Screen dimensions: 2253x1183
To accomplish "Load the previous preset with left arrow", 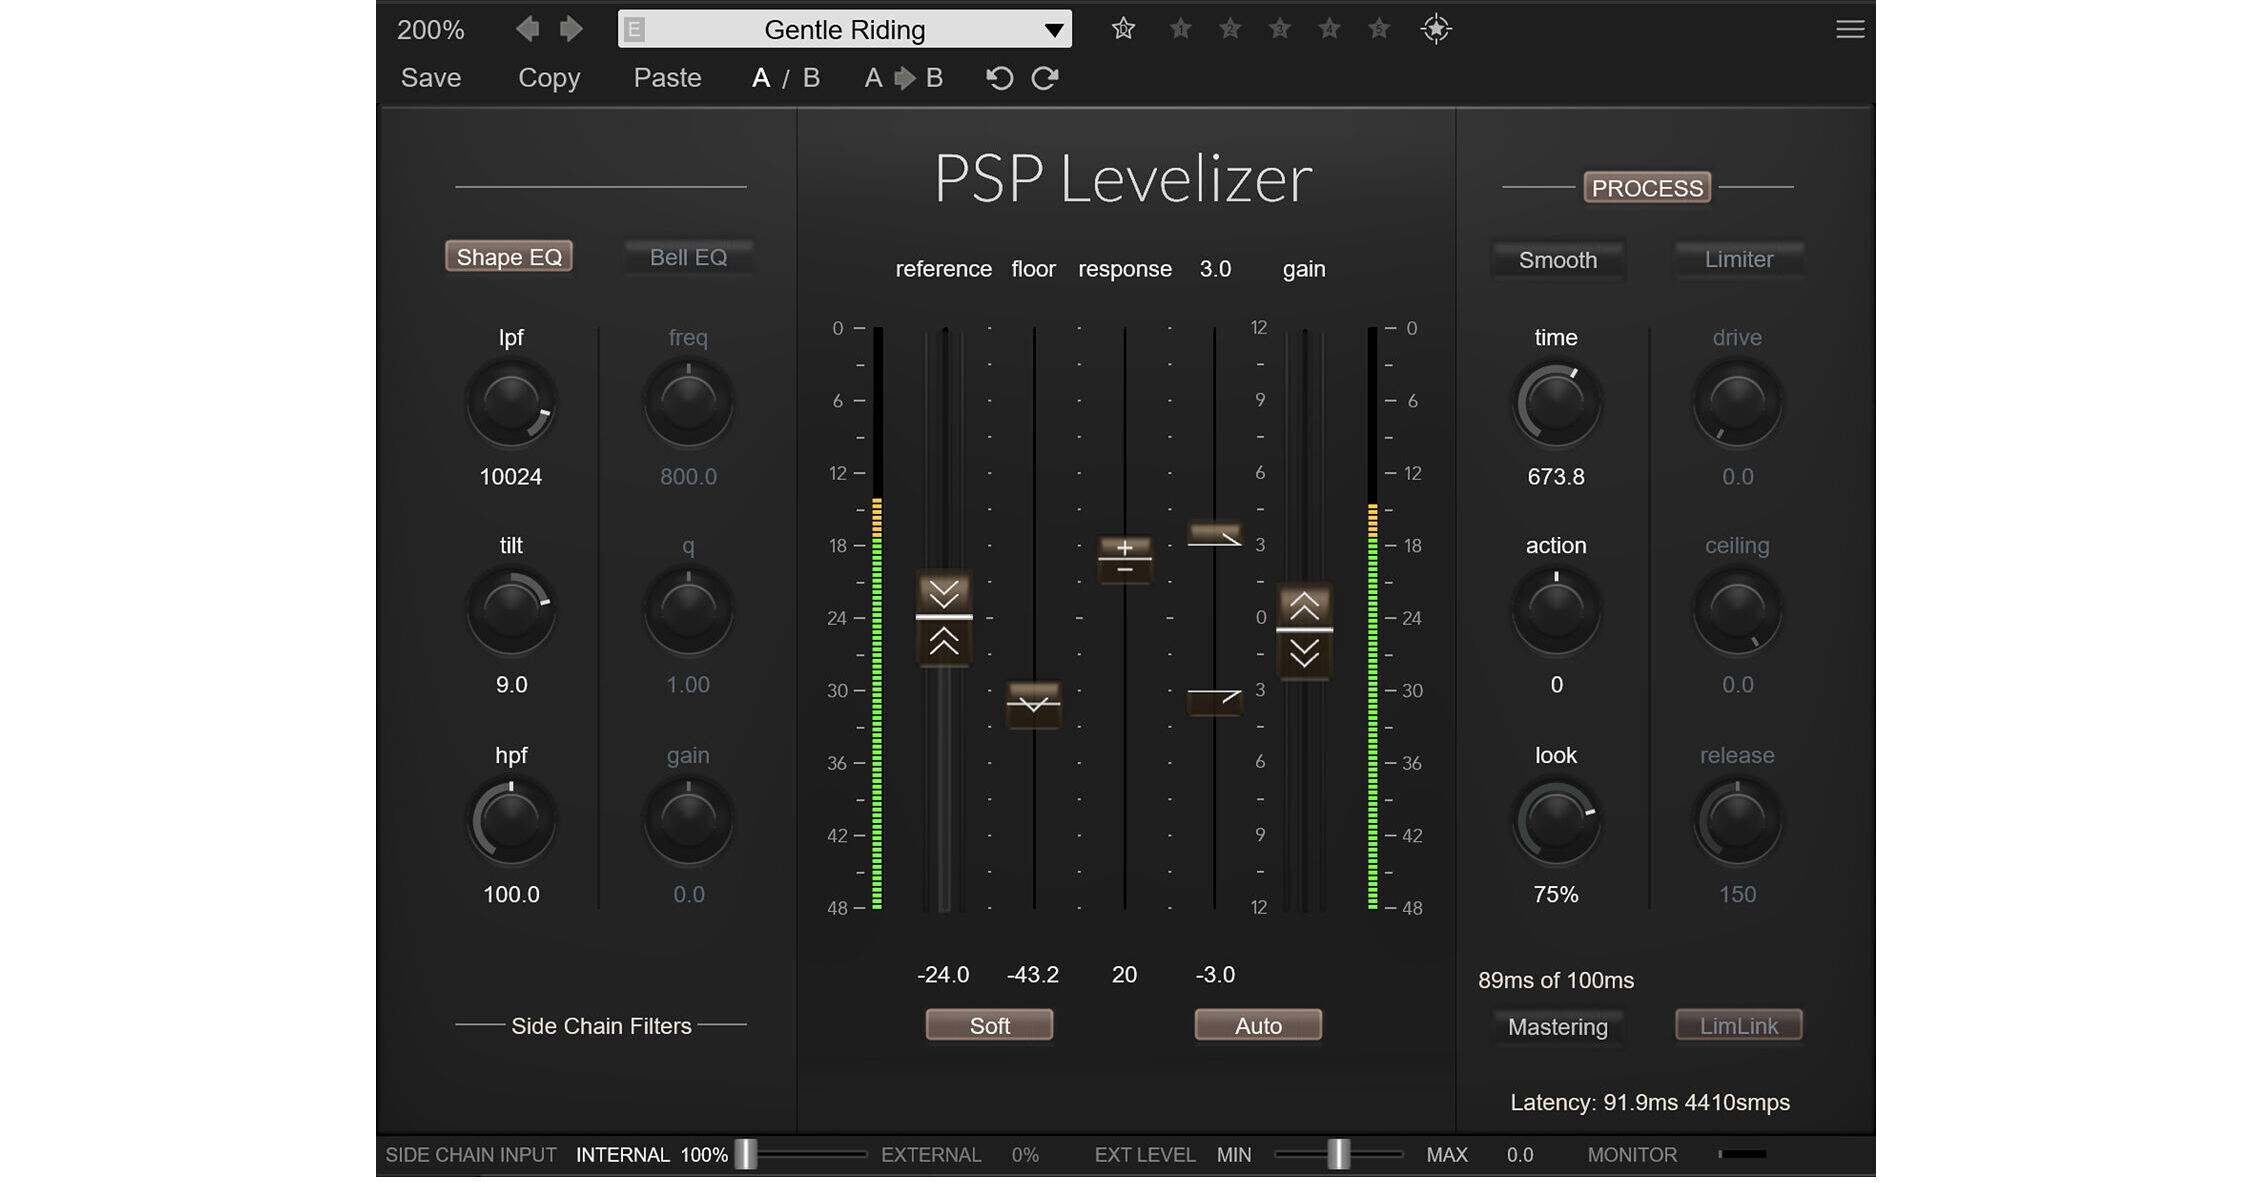I will [527, 29].
